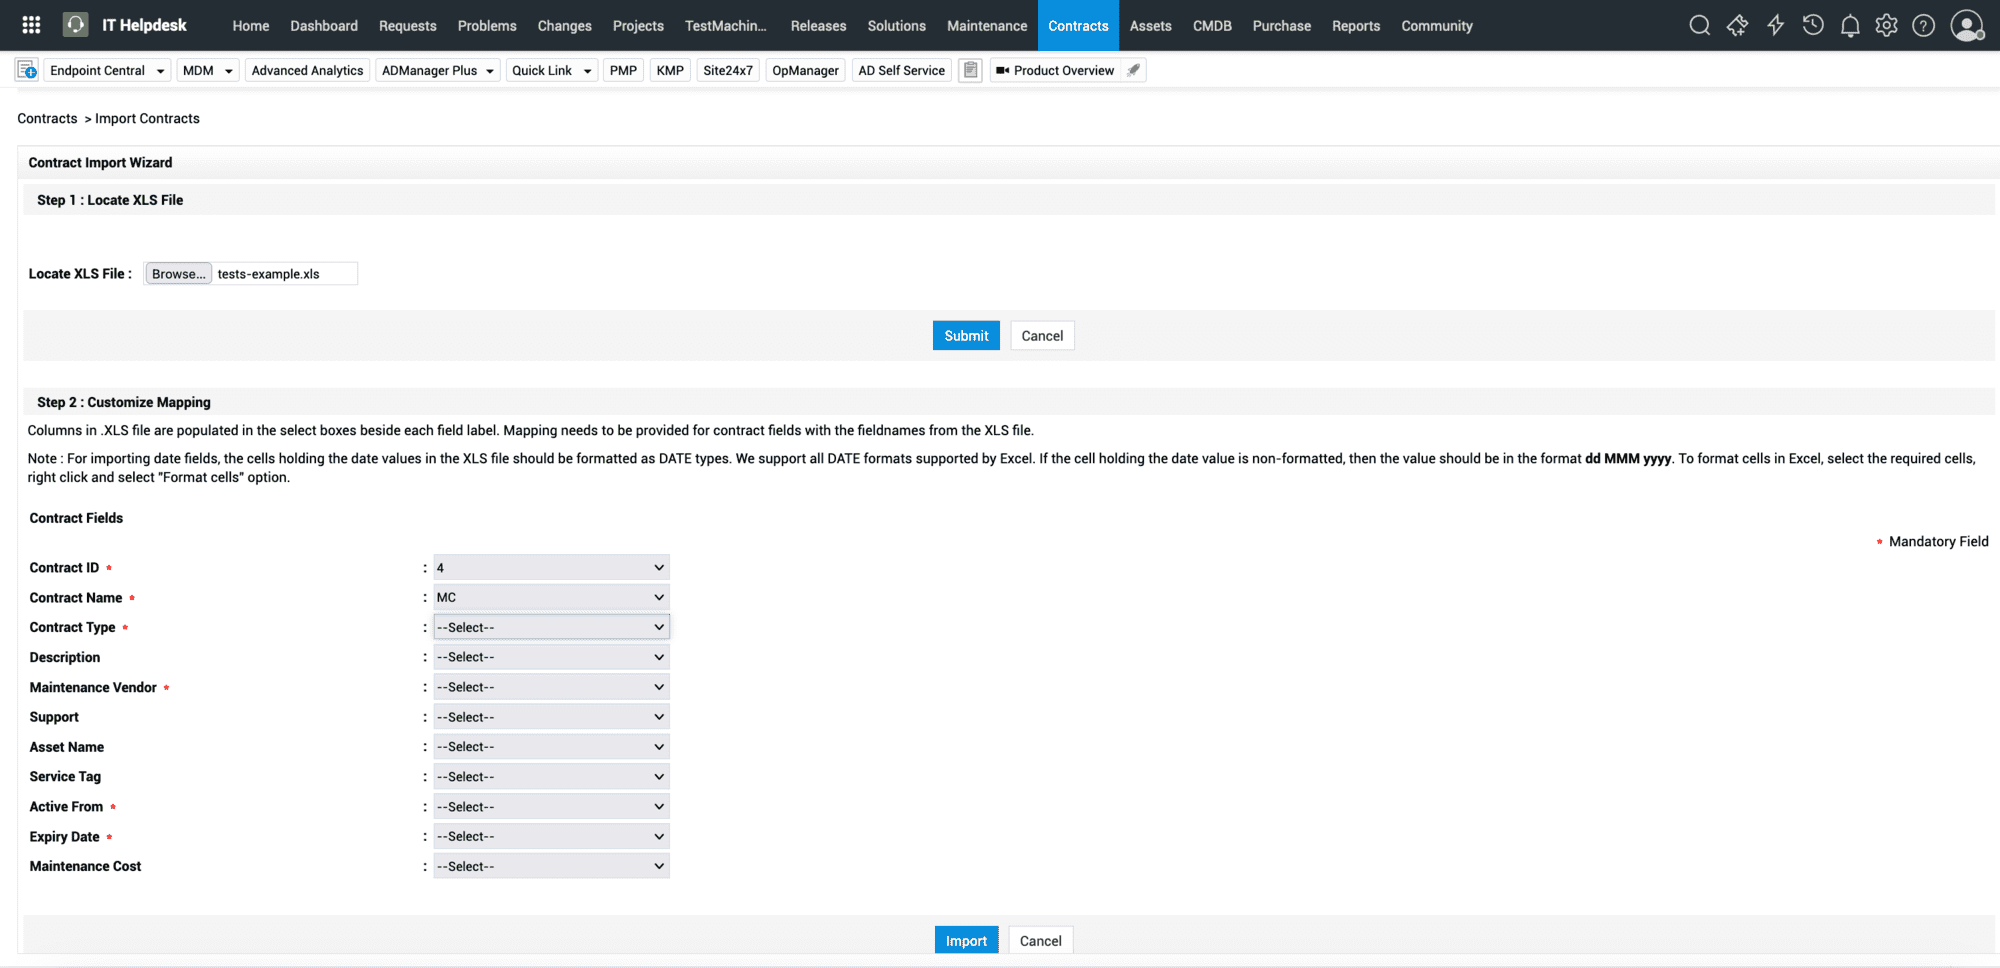Open the Contract Type mapping dropdown
This screenshot has height=968, width=2000.
551,627
